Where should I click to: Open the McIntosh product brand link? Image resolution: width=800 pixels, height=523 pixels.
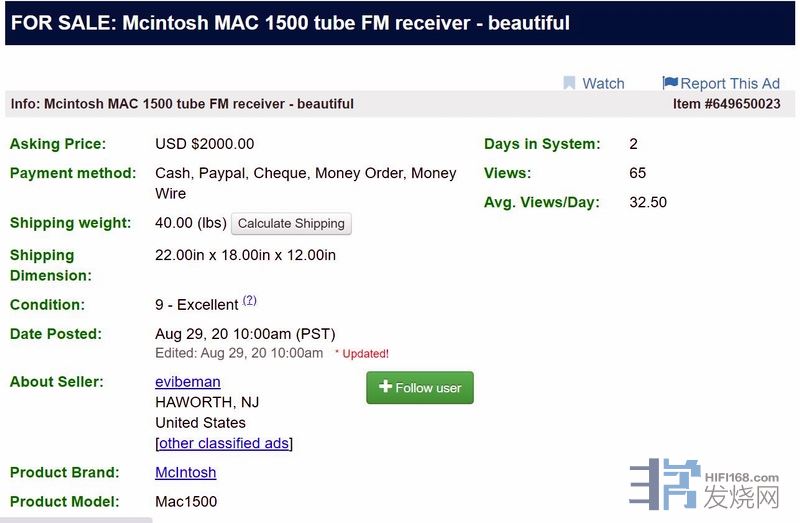click(x=185, y=472)
